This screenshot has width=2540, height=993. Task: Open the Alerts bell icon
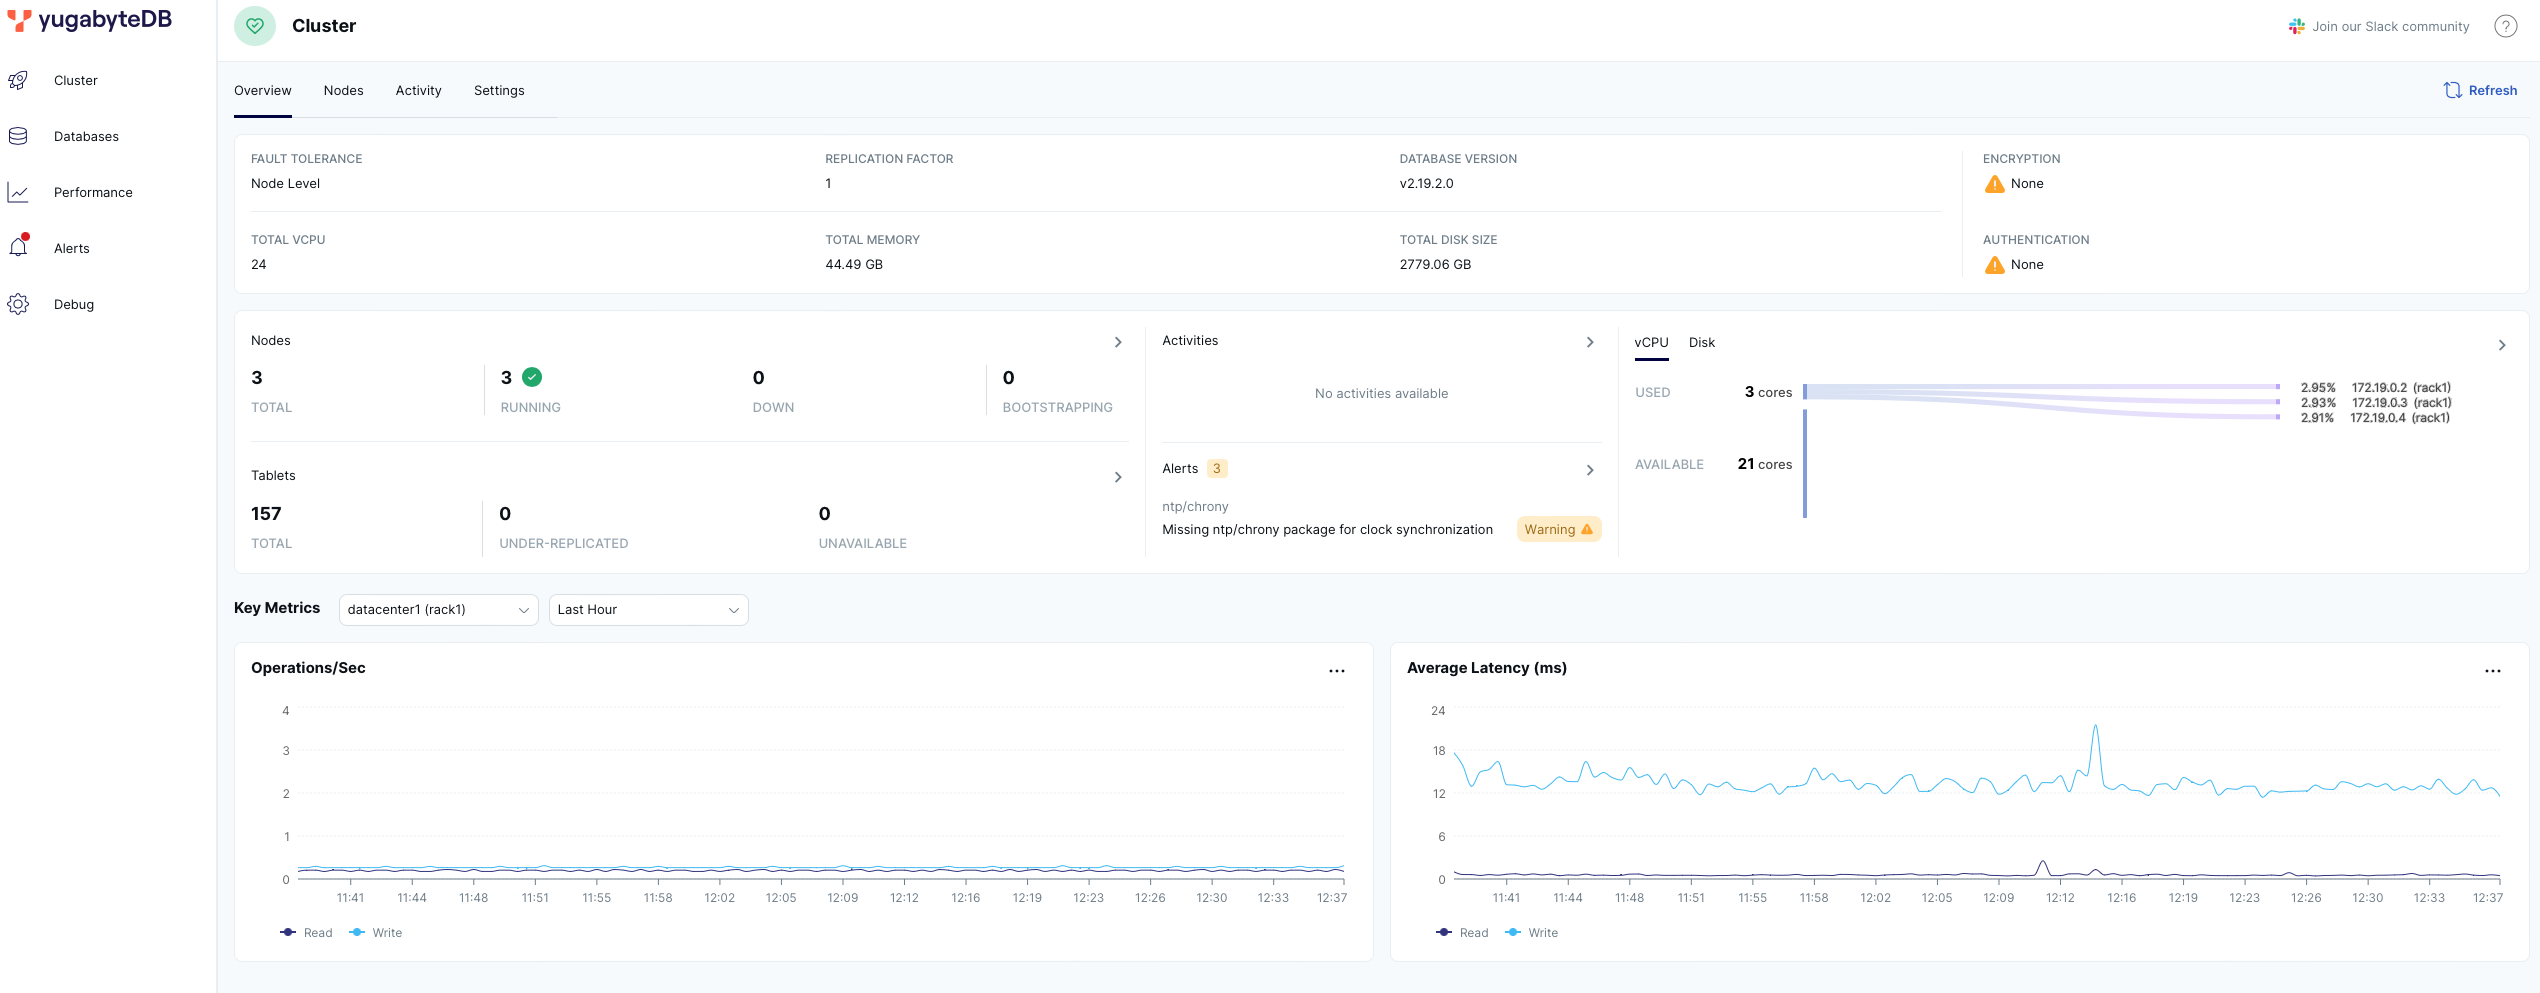point(18,248)
